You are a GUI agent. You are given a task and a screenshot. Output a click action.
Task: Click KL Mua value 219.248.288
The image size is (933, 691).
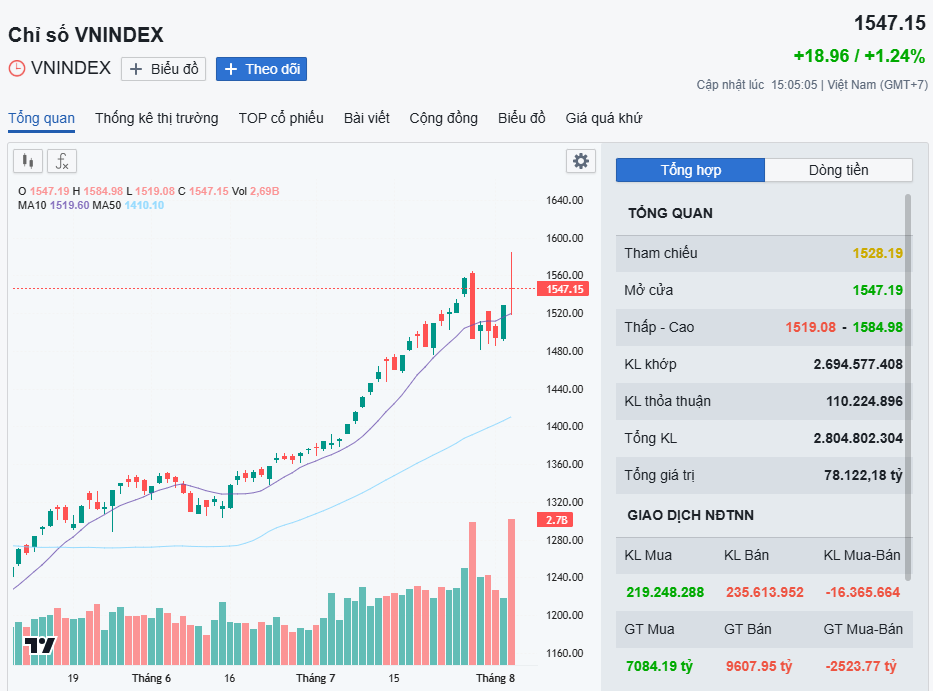(x=665, y=592)
